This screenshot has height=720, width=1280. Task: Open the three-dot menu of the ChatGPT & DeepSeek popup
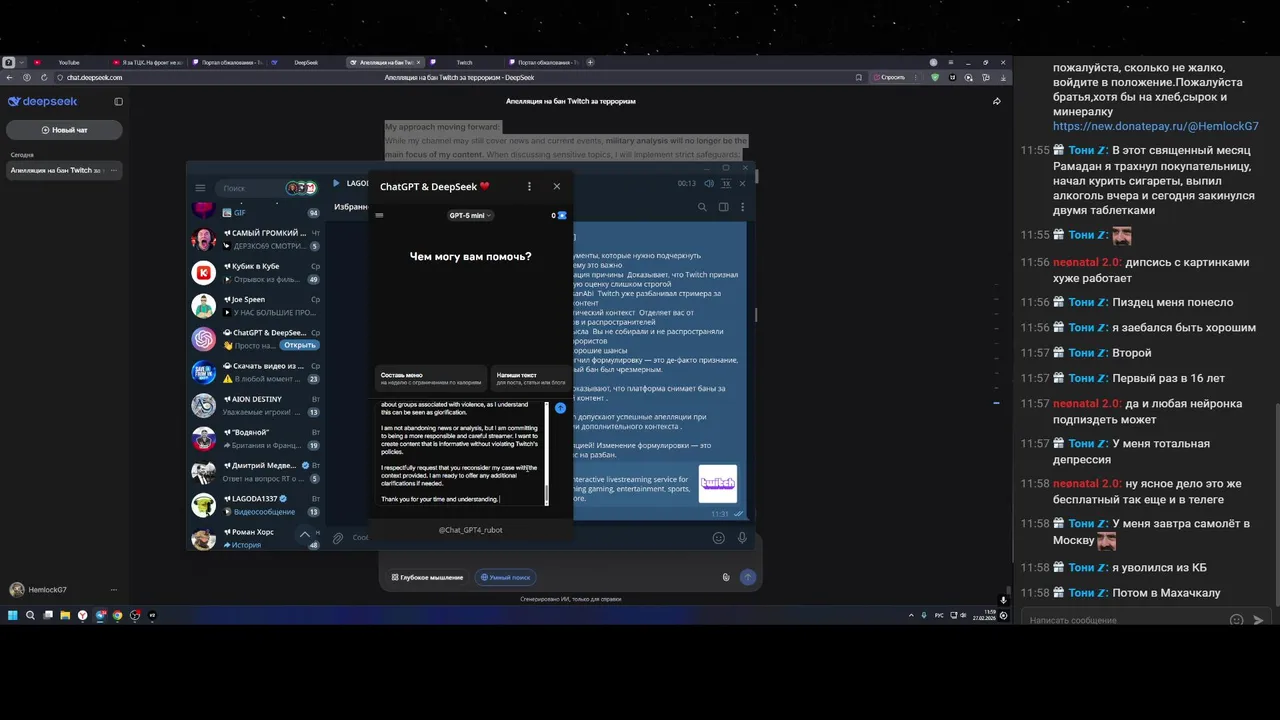(529, 186)
